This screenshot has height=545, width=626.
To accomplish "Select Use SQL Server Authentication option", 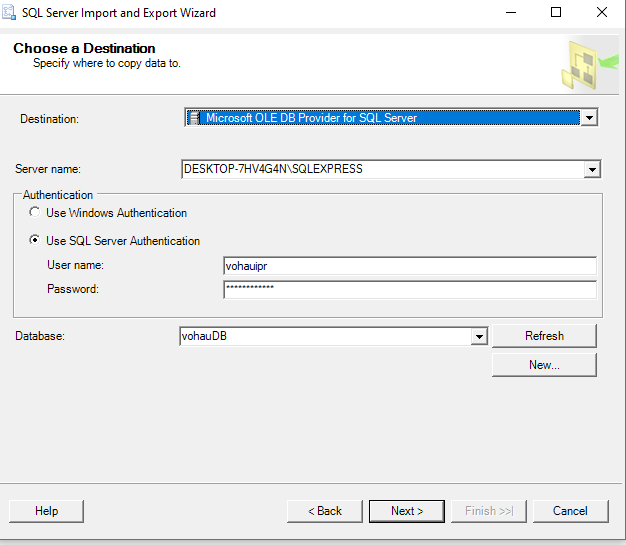I will [35, 241].
